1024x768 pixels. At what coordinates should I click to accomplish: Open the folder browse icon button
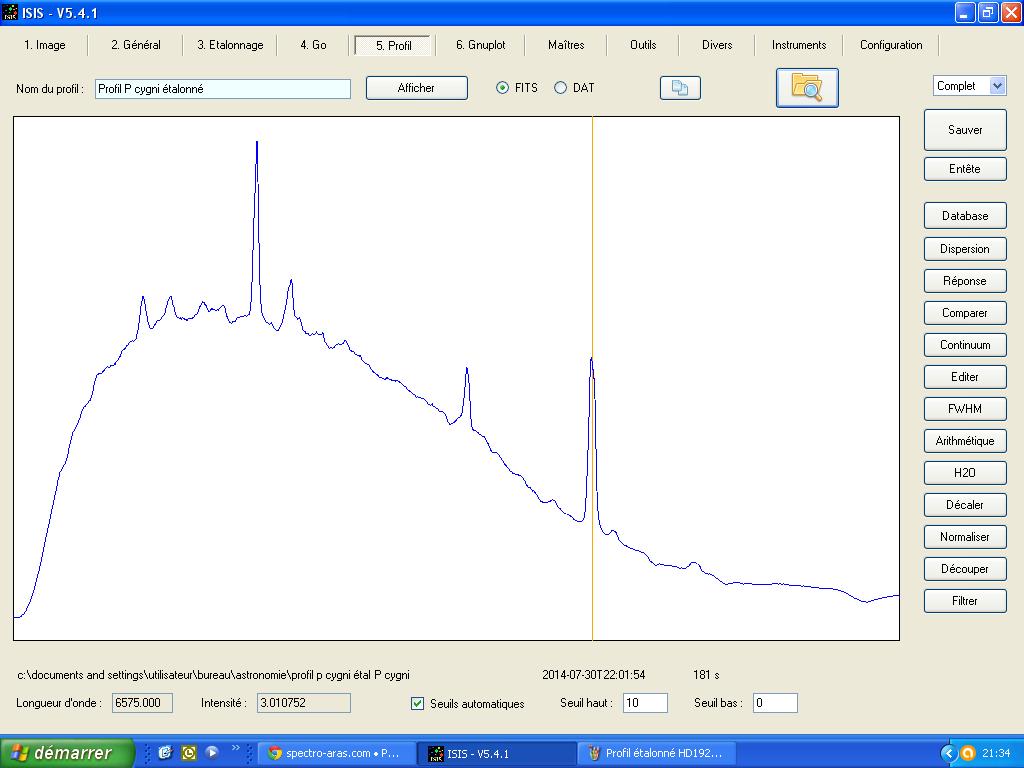click(x=806, y=87)
